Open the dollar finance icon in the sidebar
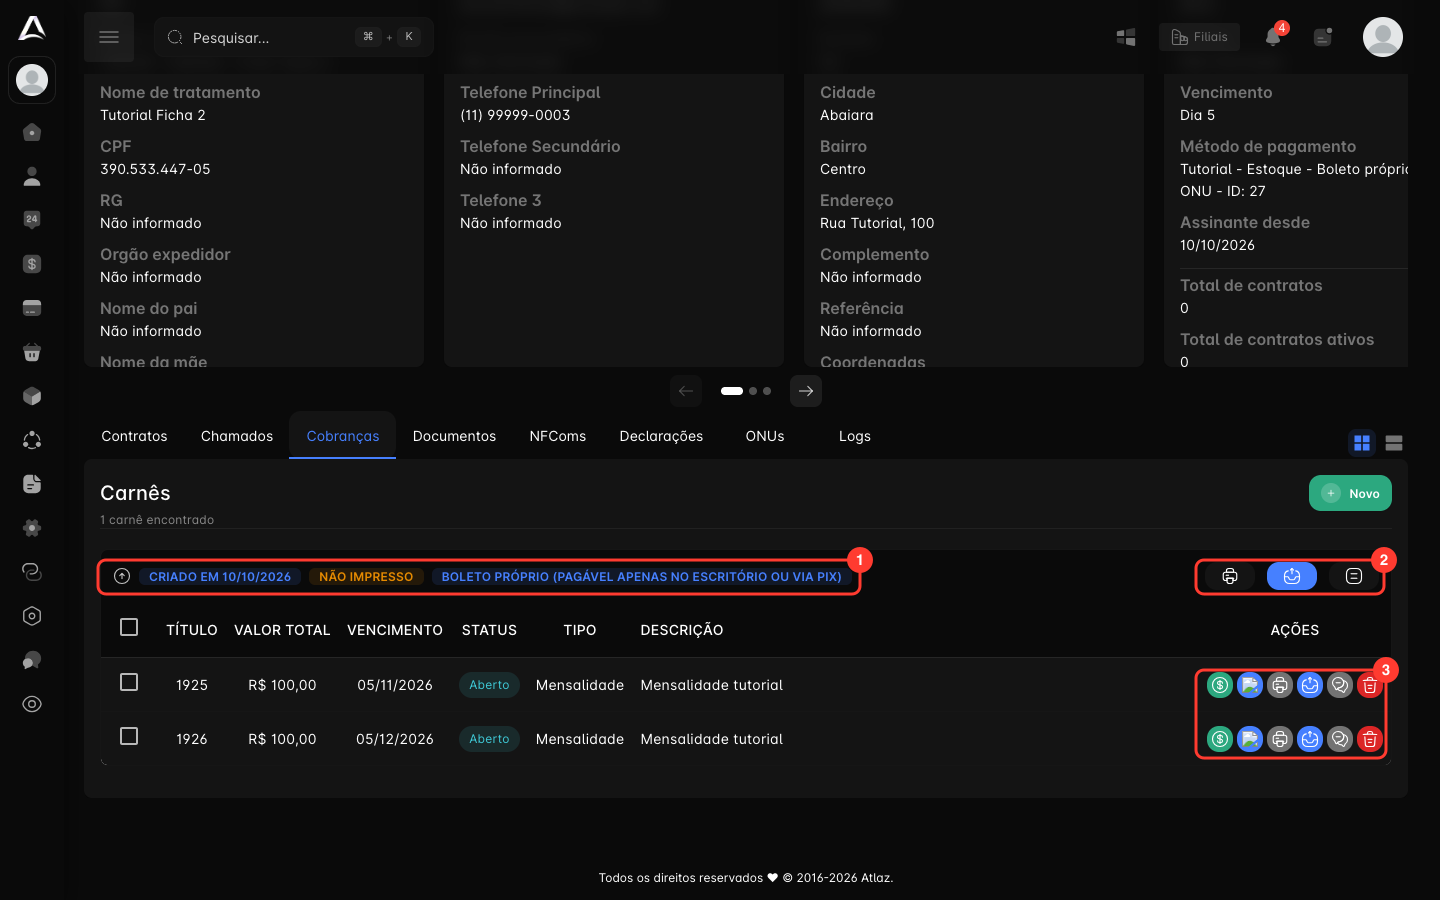This screenshot has height=900, width=1440. (32, 264)
